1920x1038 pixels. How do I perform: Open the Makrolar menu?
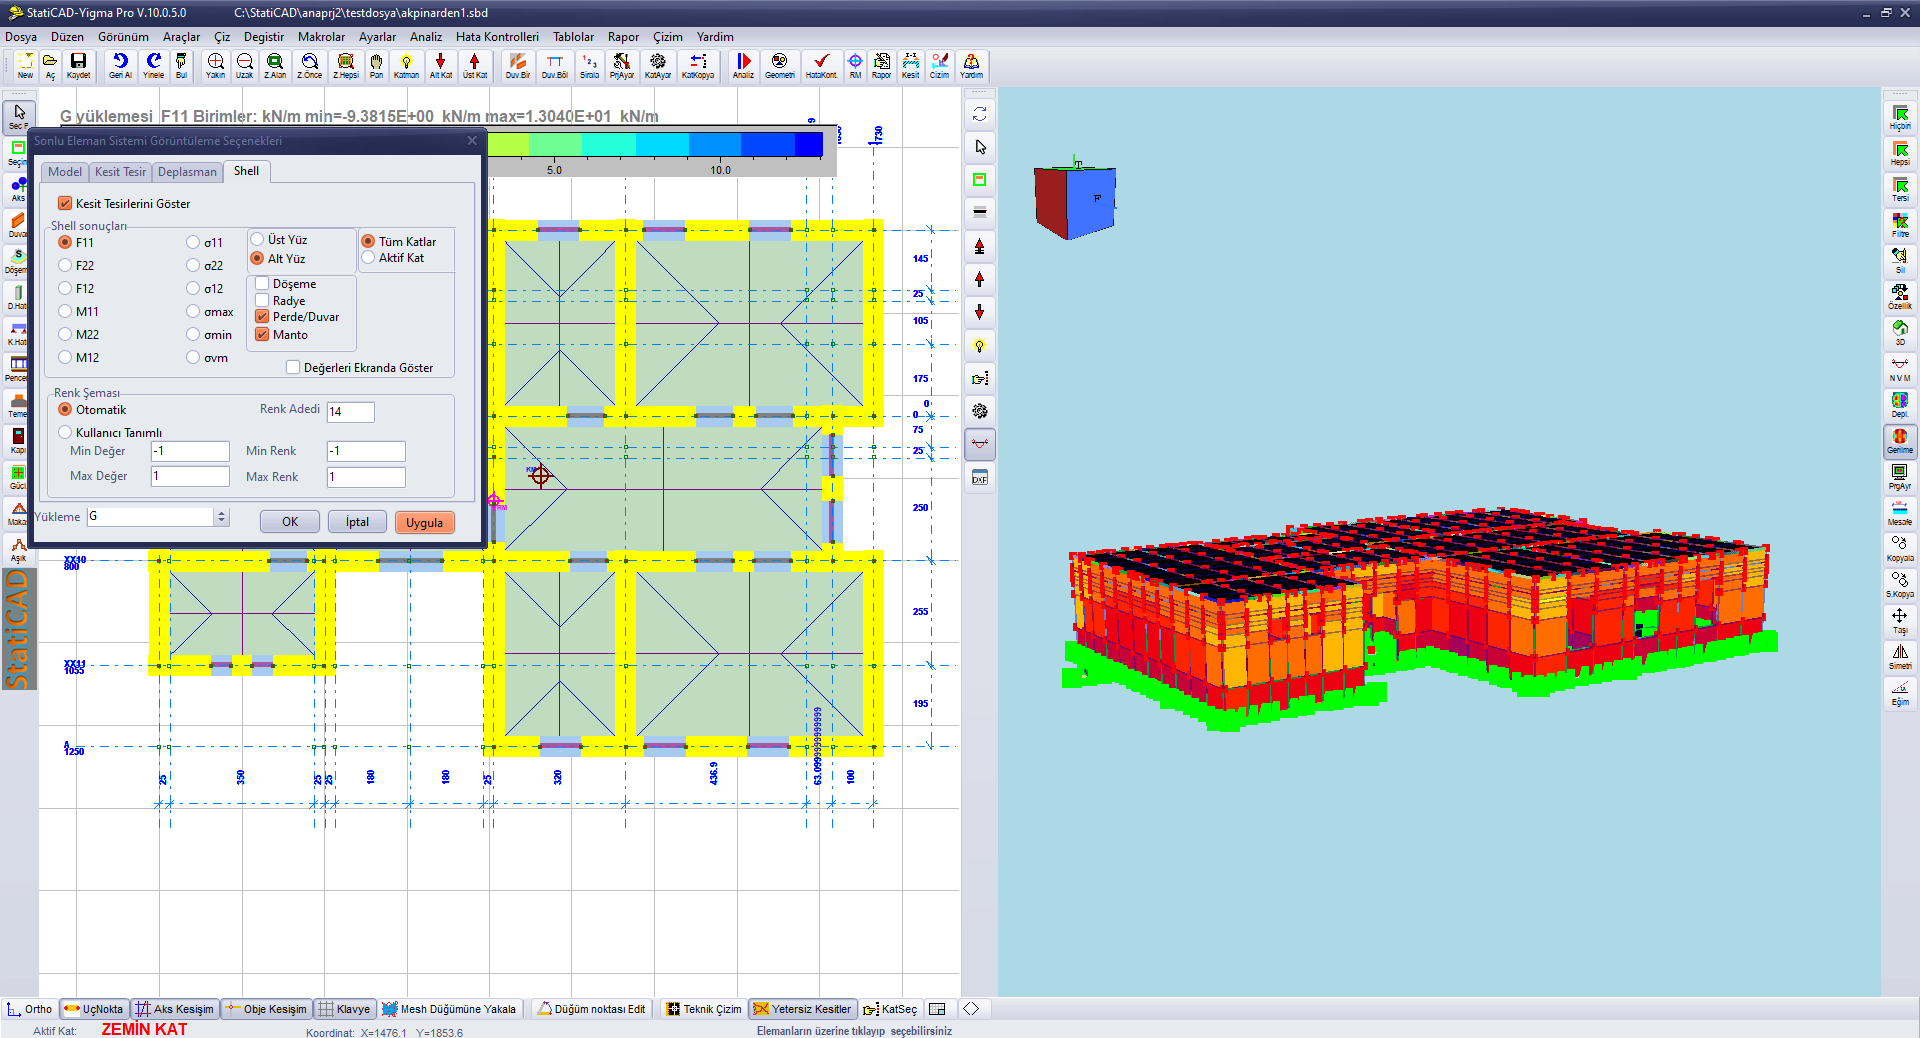coord(321,37)
